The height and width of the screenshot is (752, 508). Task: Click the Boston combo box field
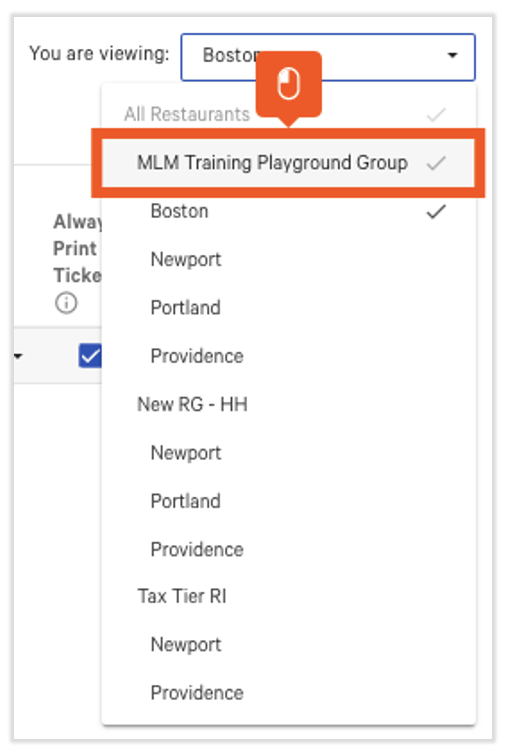click(328, 57)
